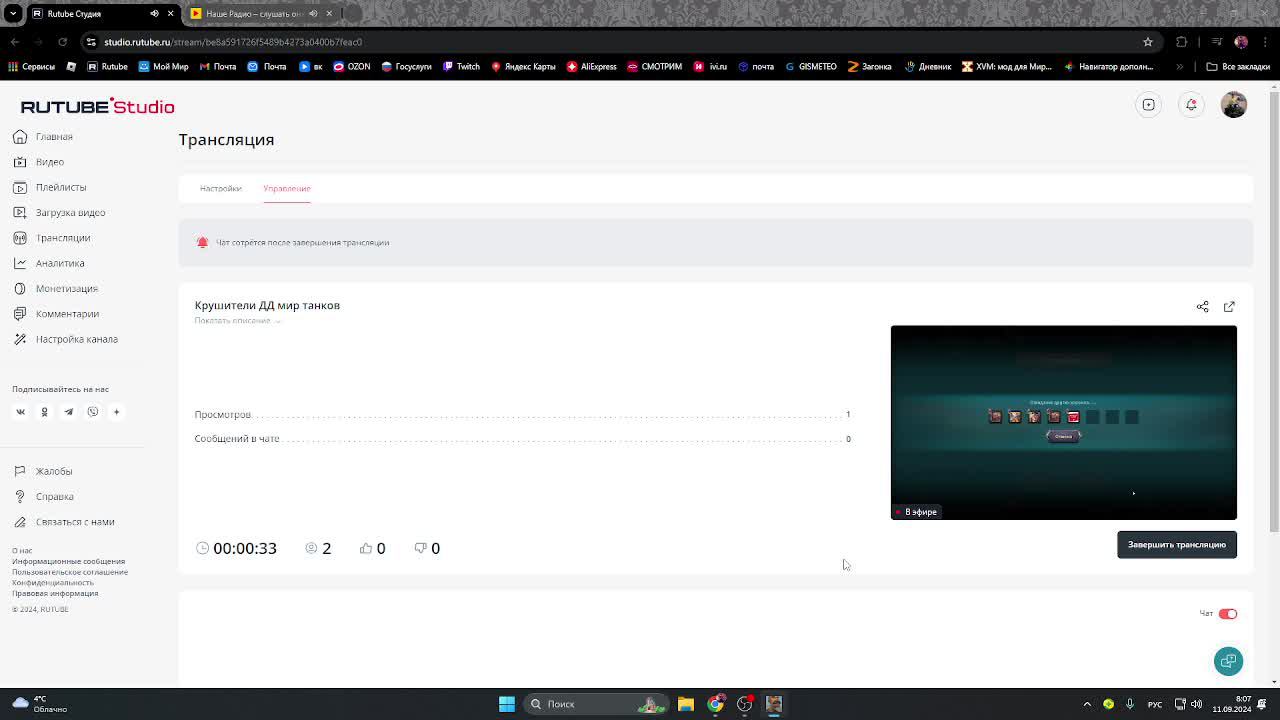Open weather widget on taskbar
1280x720 pixels.
coord(40,704)
